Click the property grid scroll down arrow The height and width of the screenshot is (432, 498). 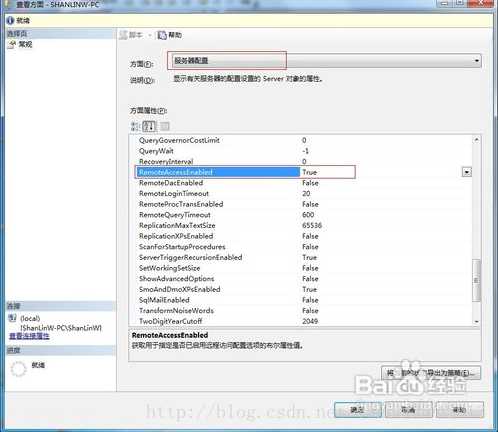(x=477, y=321)
